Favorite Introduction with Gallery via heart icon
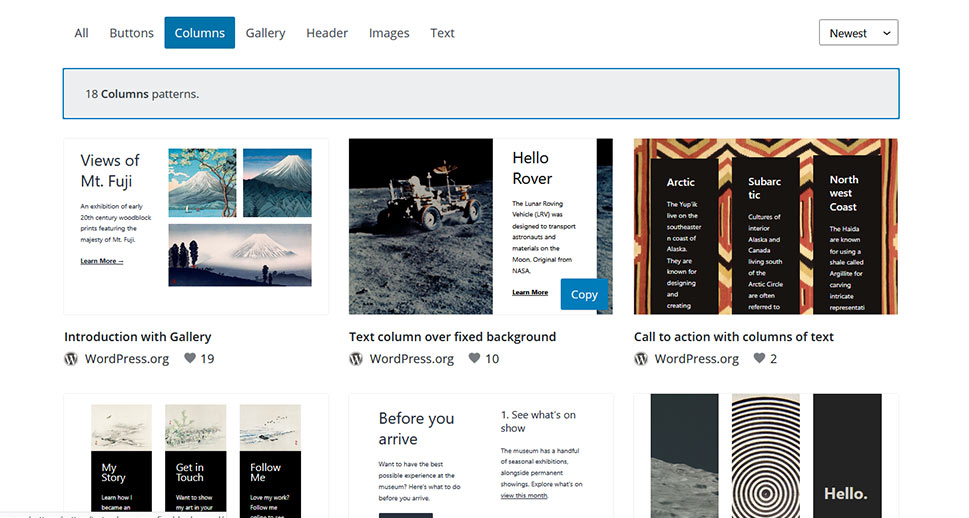The height and width of the screenshot is (518, 969). (x=190, y=358)
